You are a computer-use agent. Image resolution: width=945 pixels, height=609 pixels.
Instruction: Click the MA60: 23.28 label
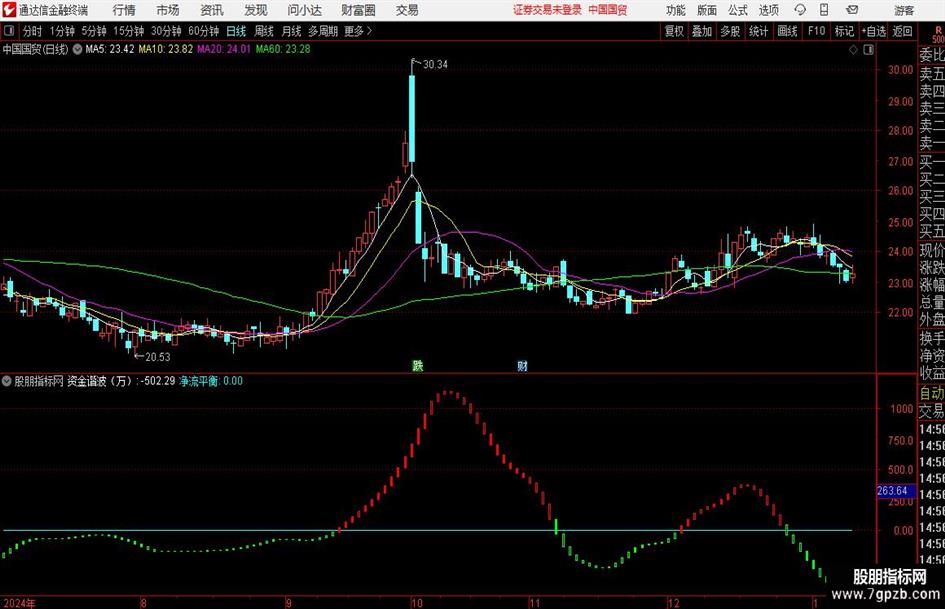[283, 49]
